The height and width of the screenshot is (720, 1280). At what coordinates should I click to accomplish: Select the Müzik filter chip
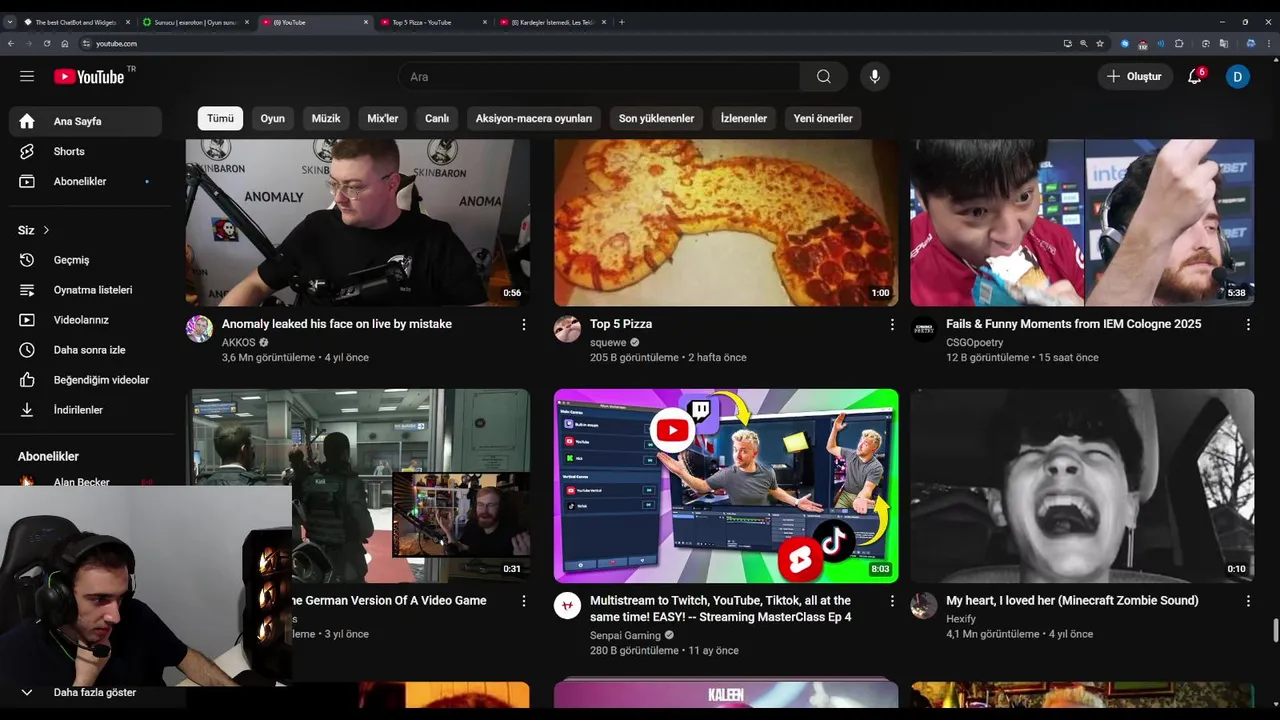(x=326, y=118)
